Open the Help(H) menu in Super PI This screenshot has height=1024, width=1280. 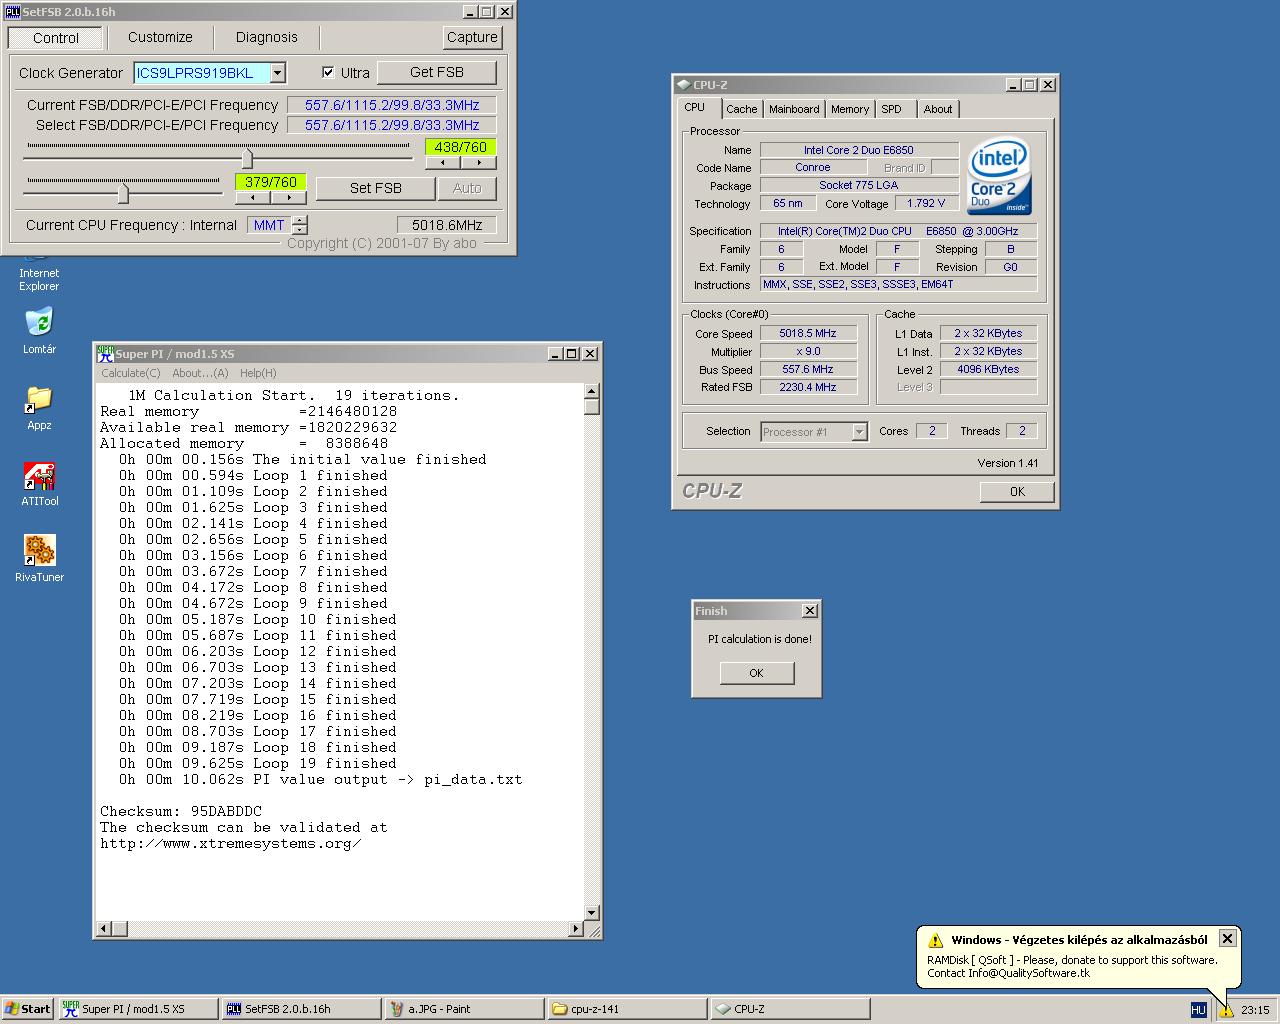click(258, 373)
